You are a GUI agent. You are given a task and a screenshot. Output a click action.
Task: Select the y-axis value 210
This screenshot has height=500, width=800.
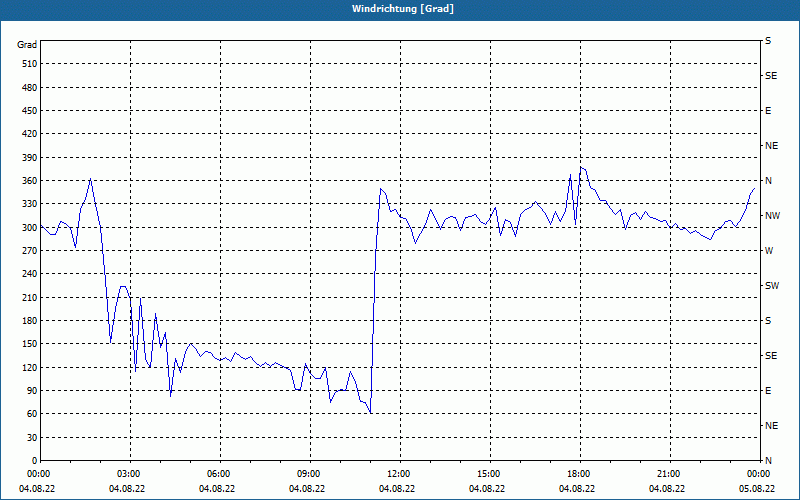click(x=30, y=297)
